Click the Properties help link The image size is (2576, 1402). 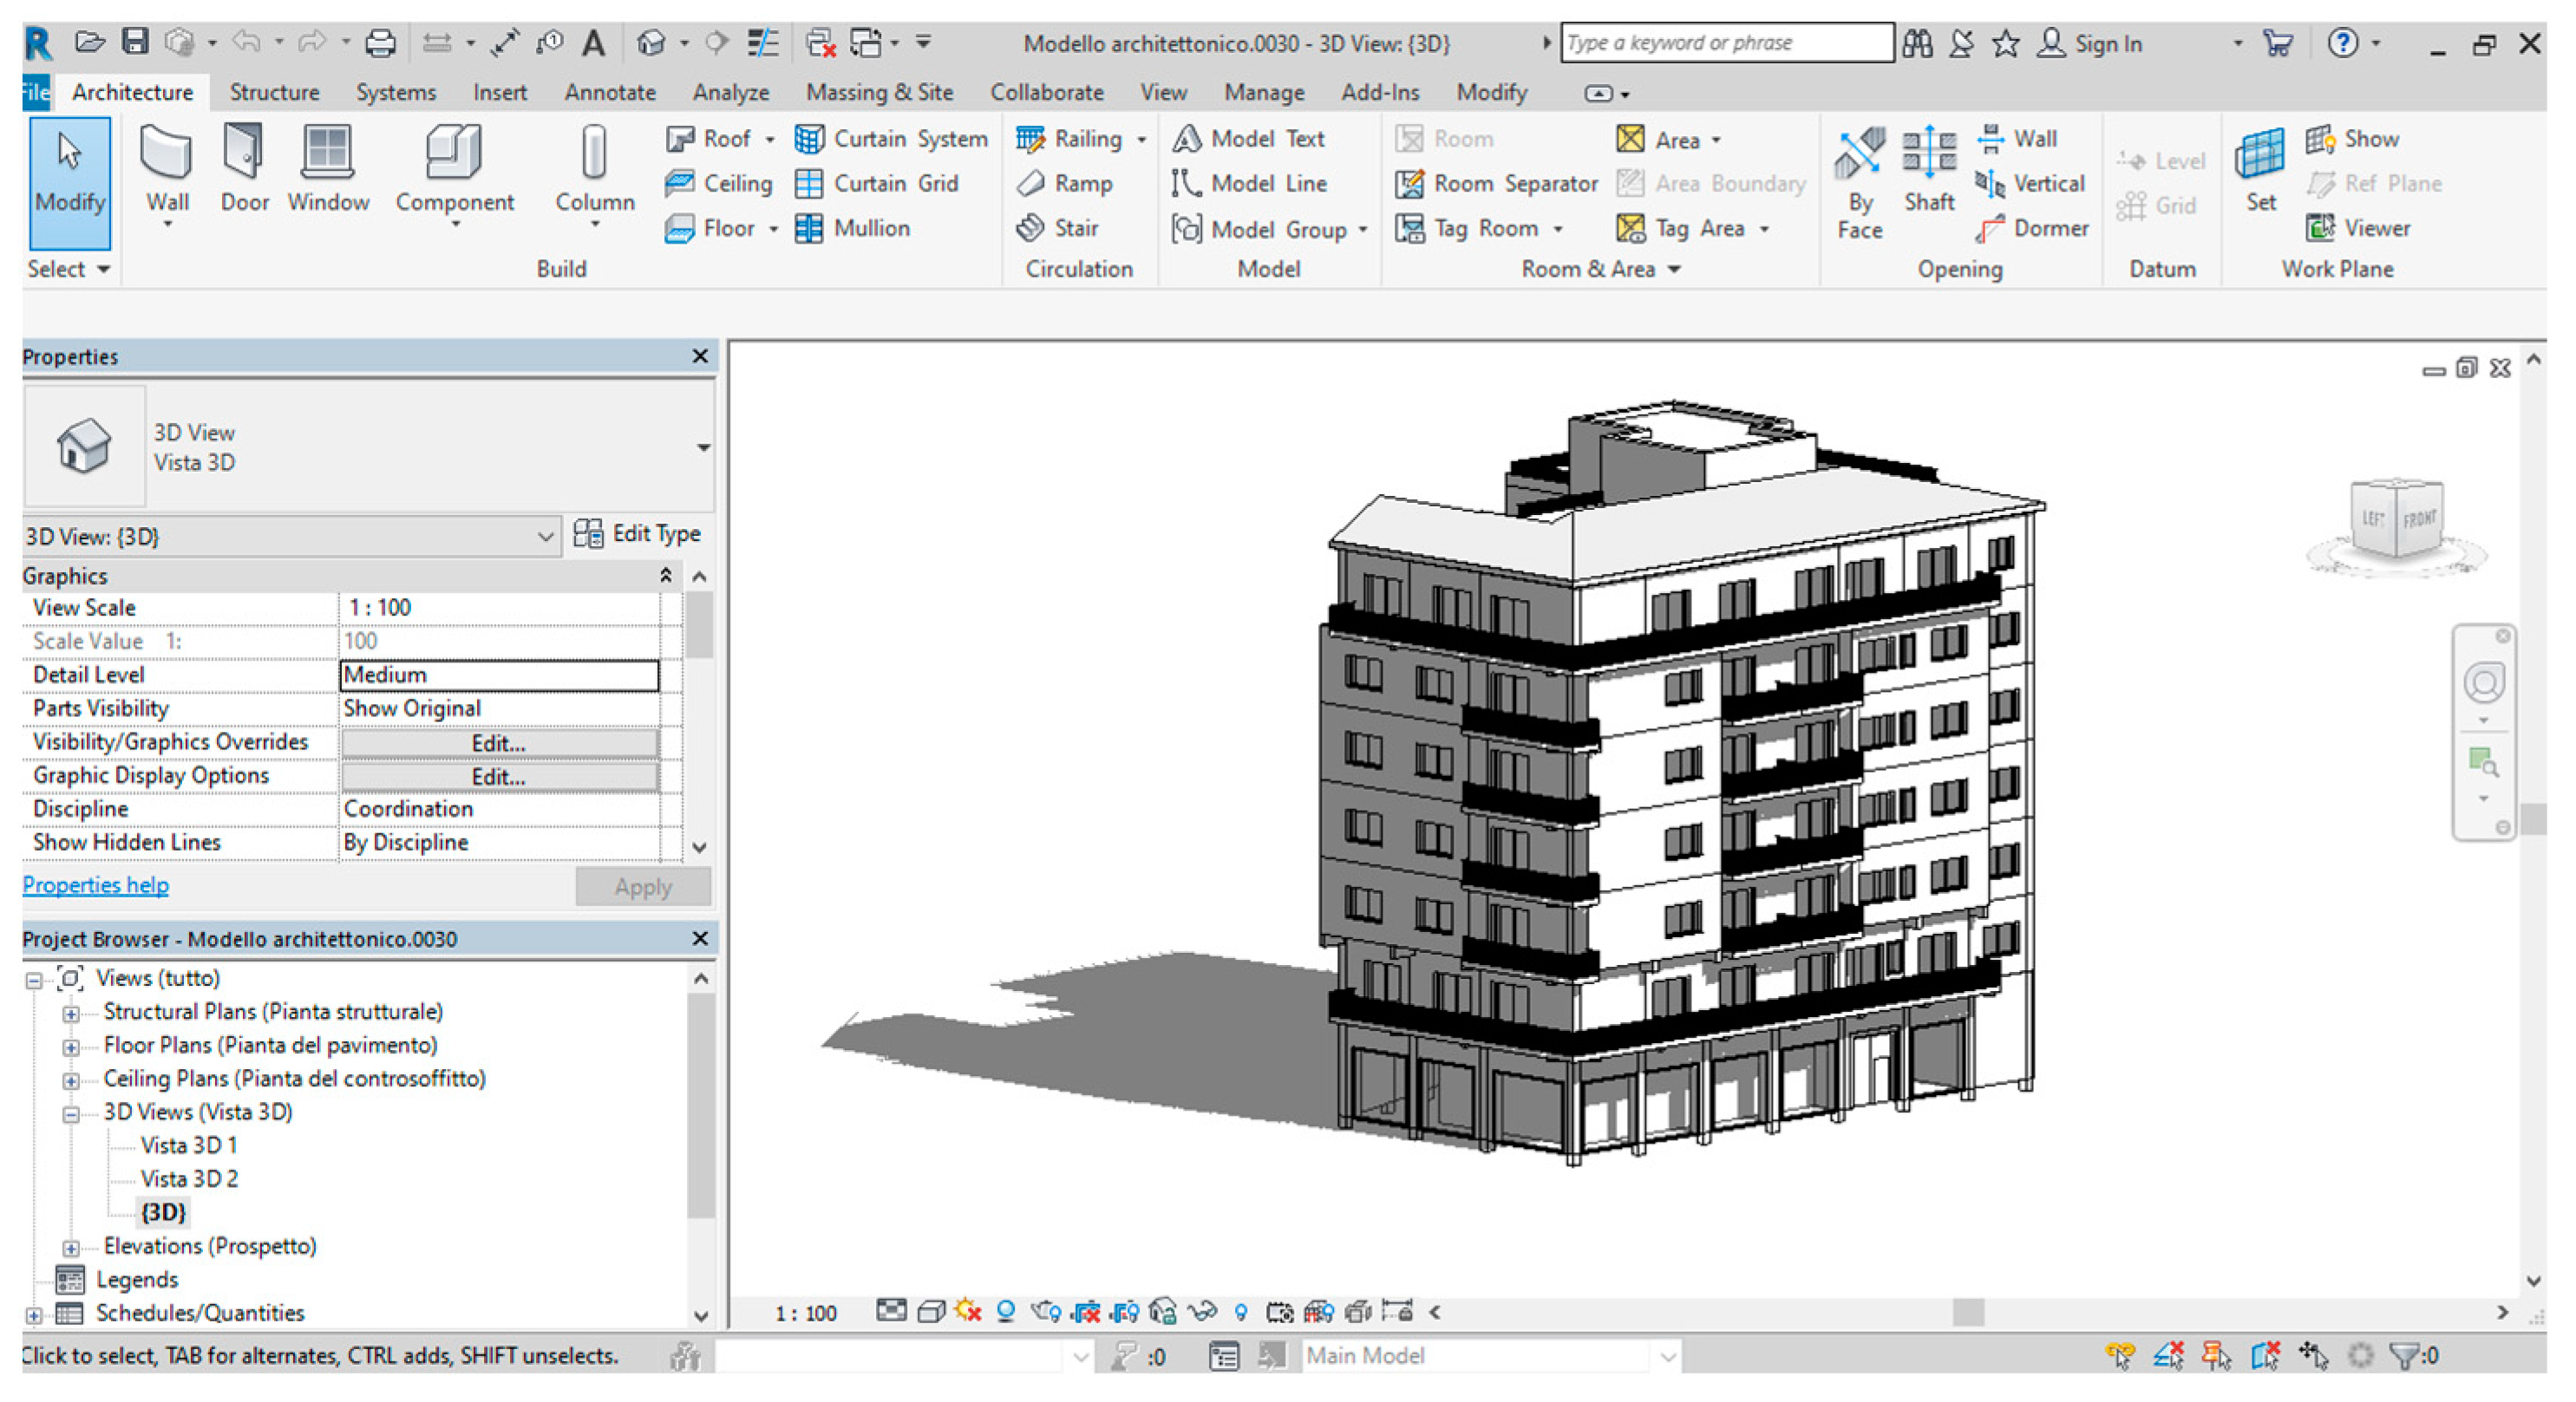[x=95, y=885]
